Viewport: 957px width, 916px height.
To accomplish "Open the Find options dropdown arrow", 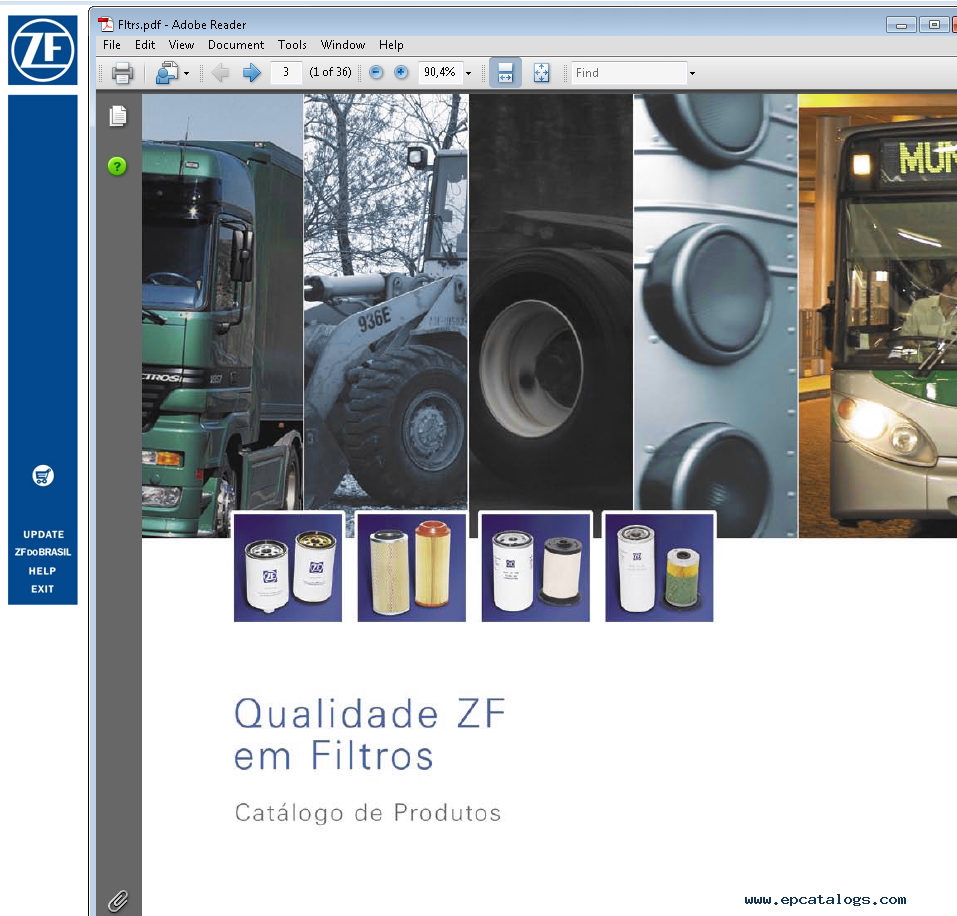I will [692, 73].
